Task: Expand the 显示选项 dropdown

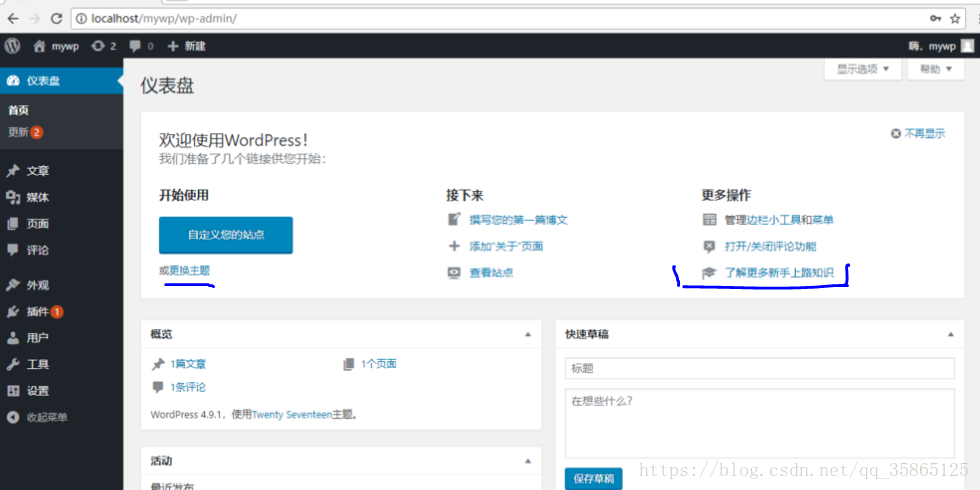Action: click(x=863, y=69)
